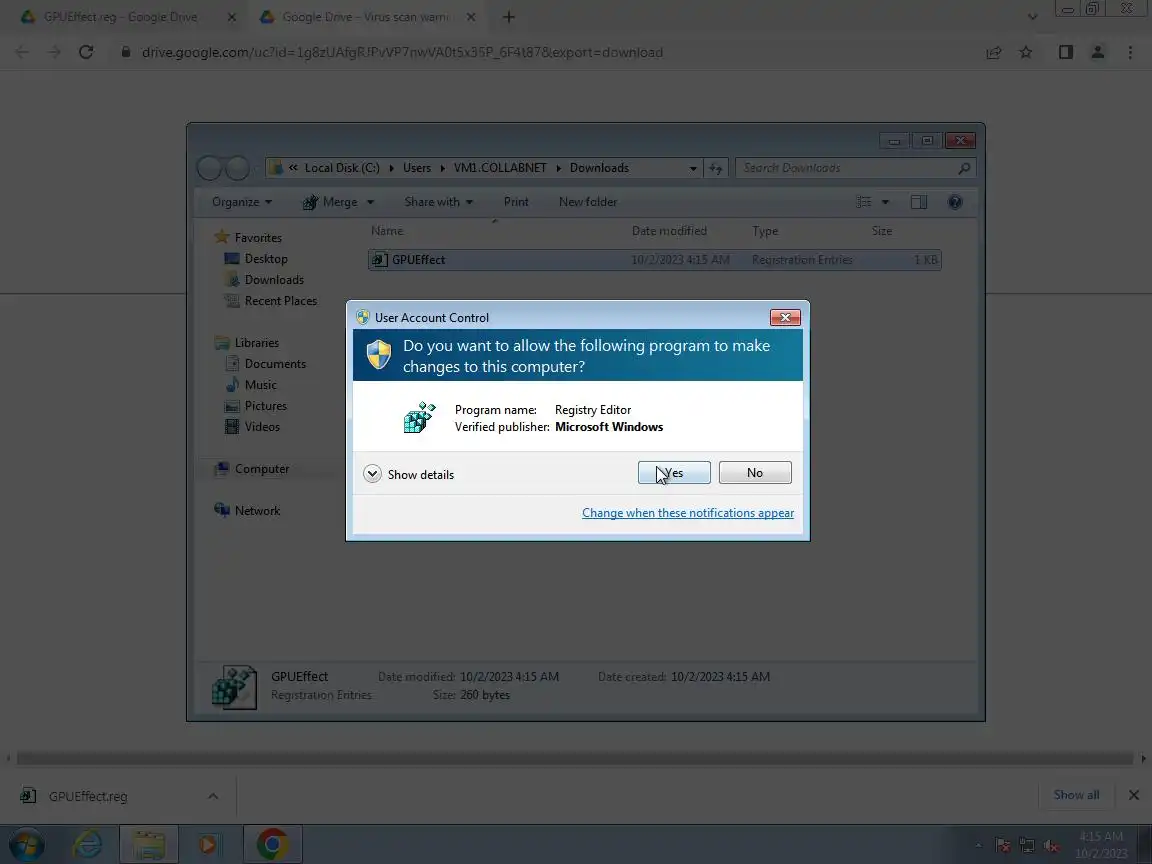The width and height of the screenshot is (1152, 864).
Task: Open Windows Explorer taskbar icon
Action: 148,844
